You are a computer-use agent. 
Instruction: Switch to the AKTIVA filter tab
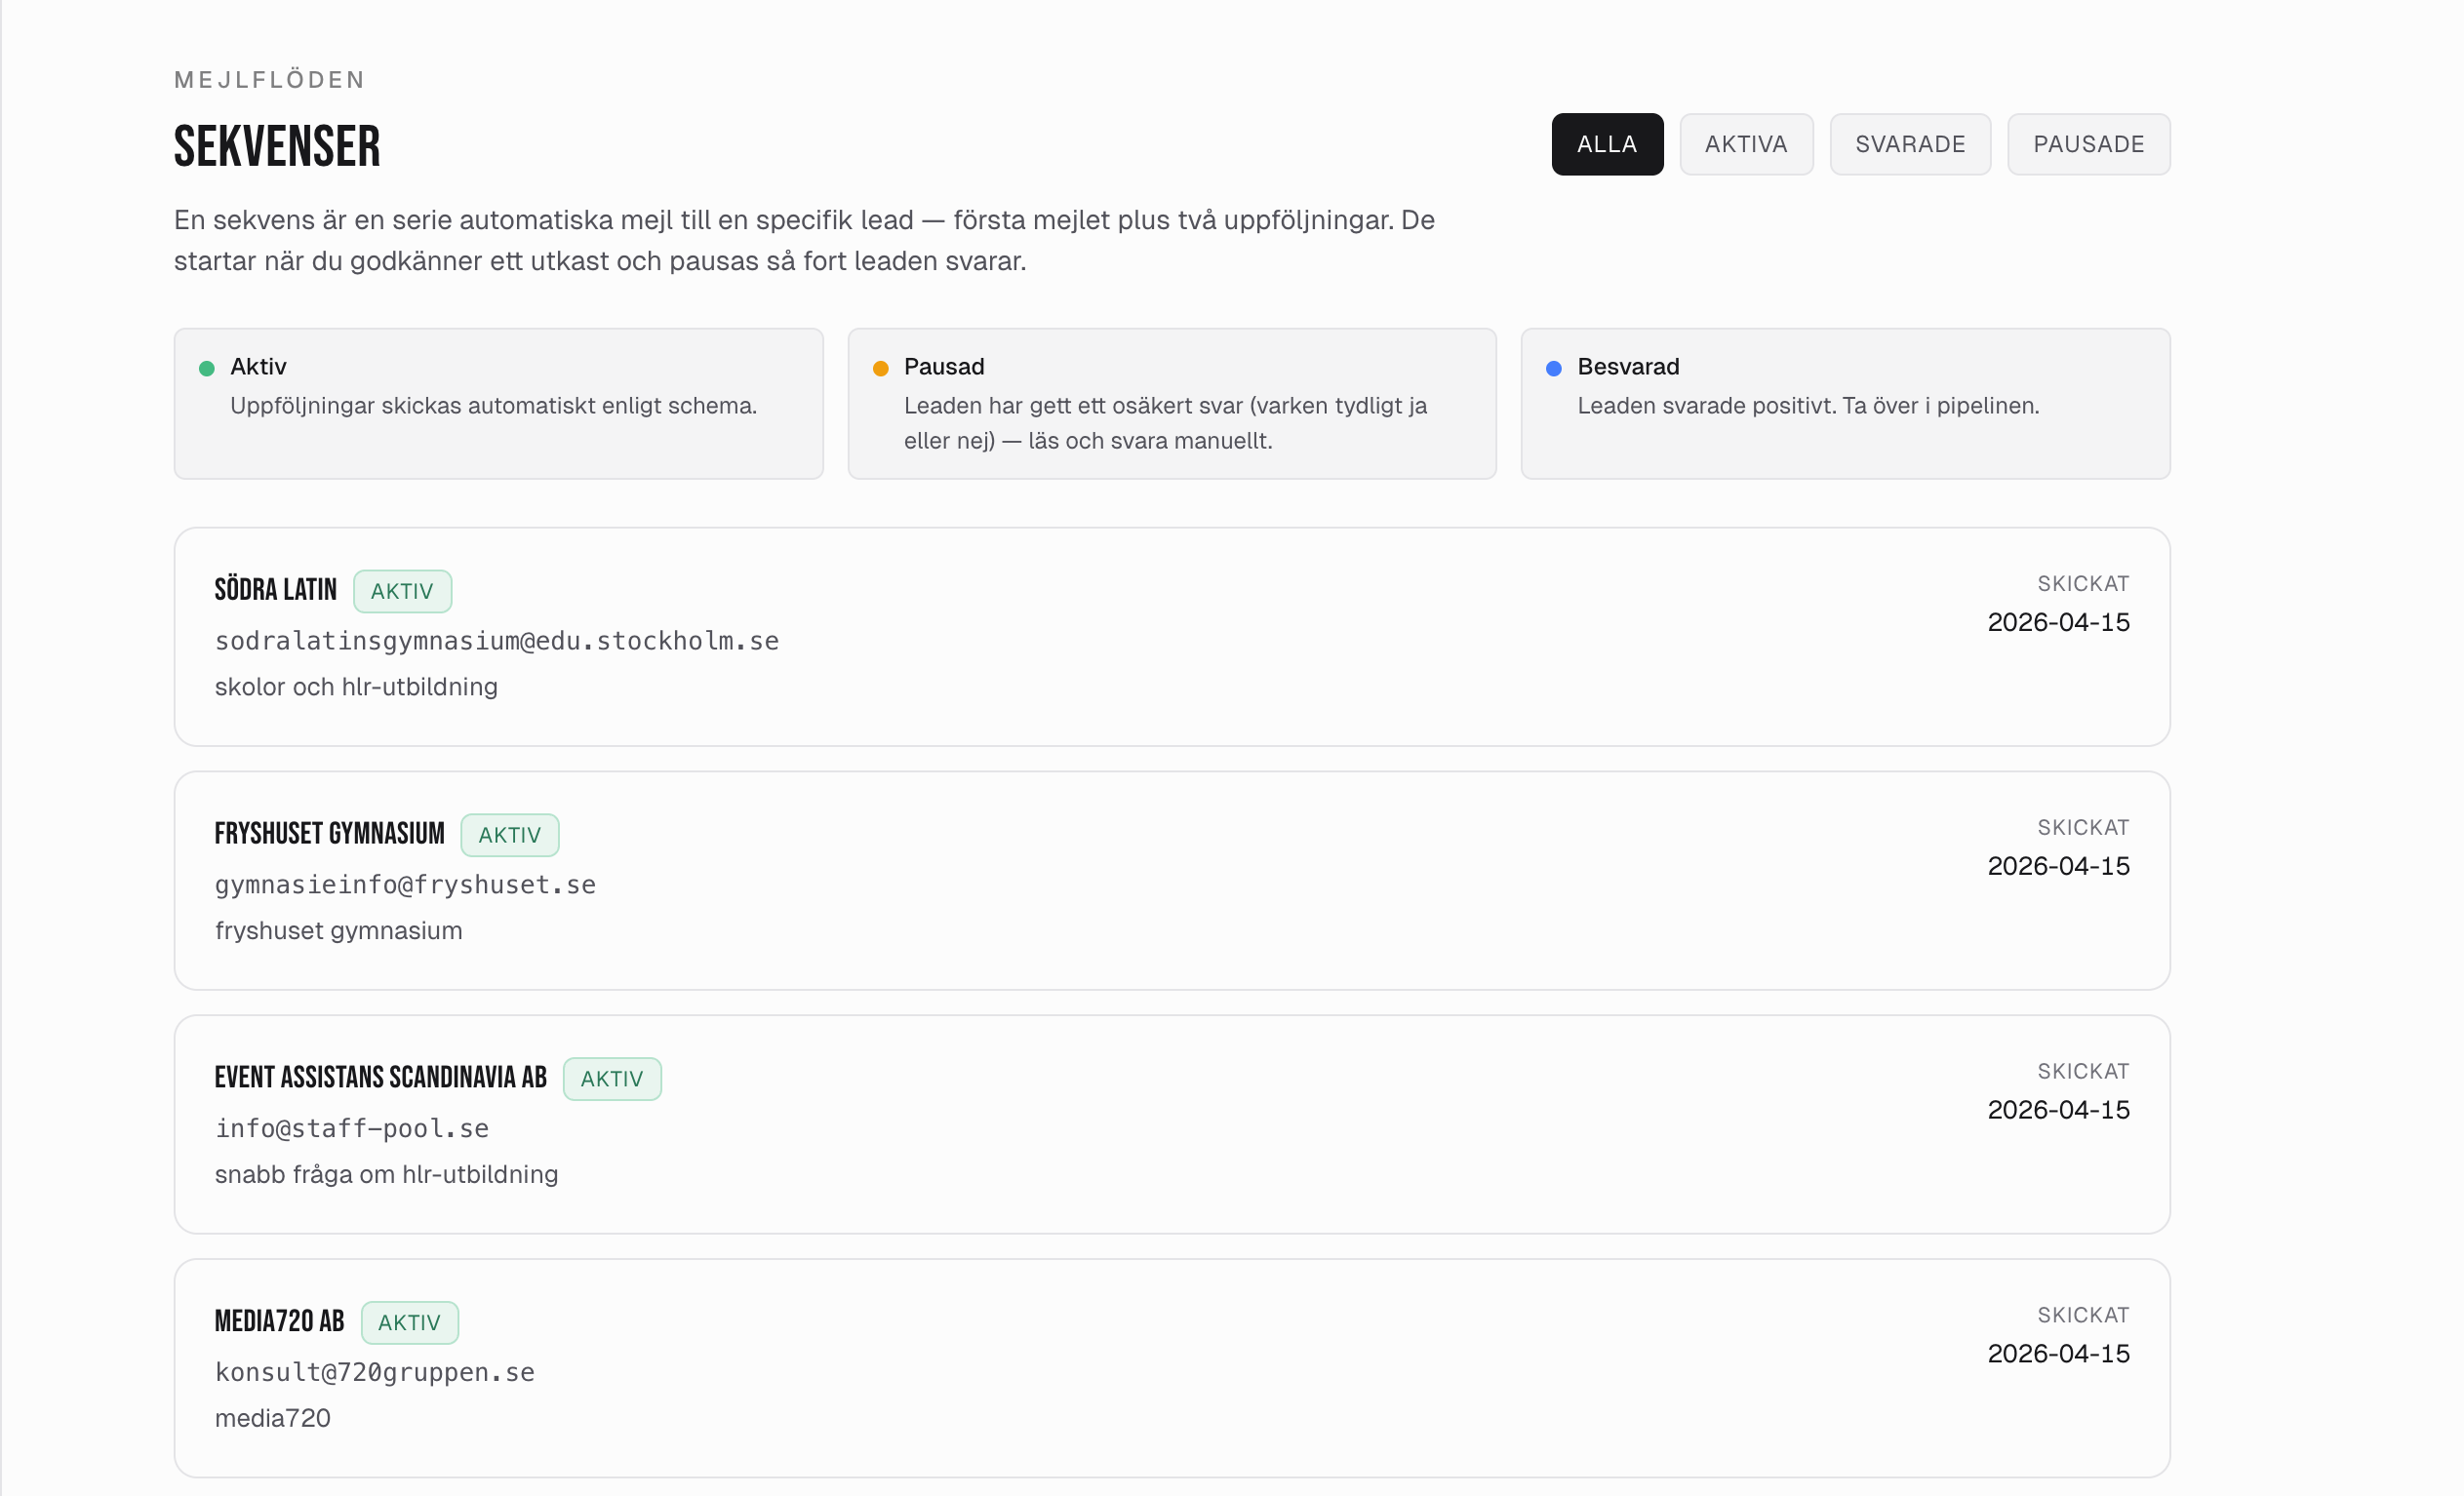tap(1745, 144)
